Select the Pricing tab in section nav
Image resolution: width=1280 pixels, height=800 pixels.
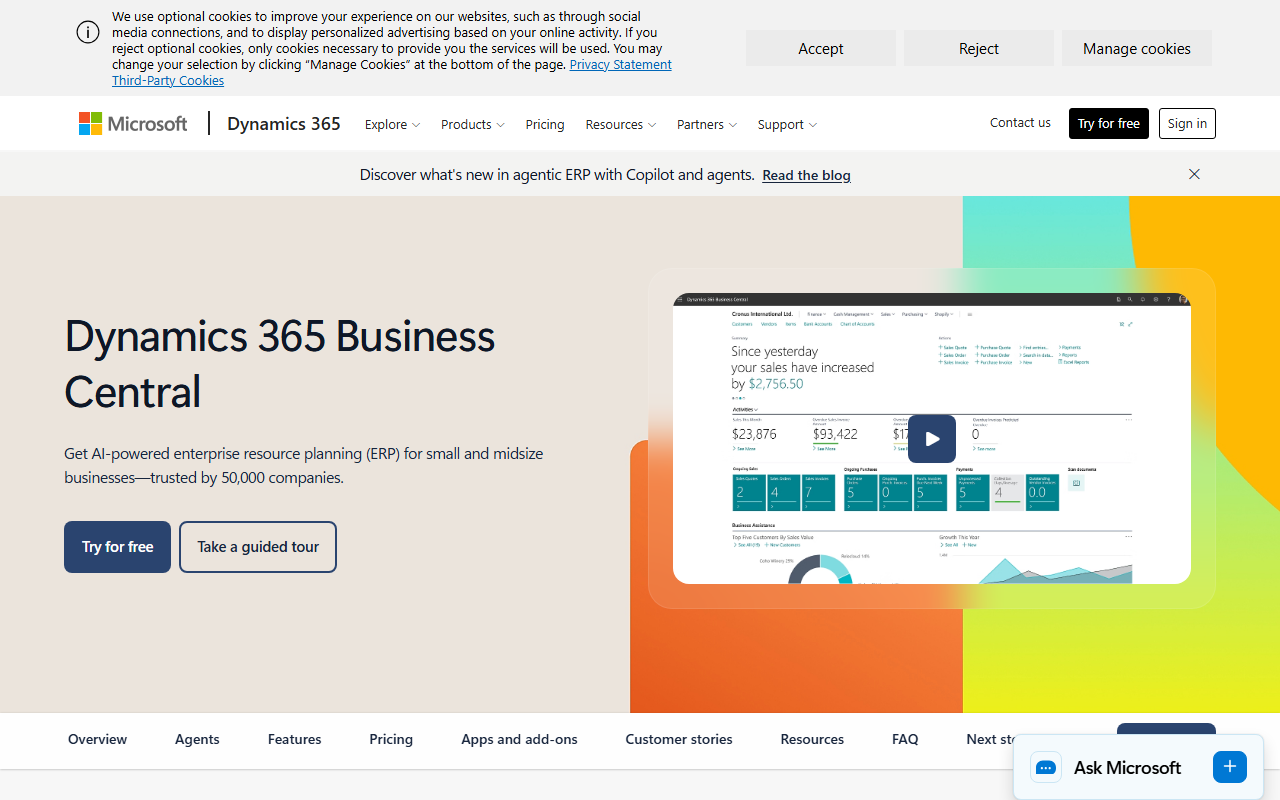(x=391, y=739)
